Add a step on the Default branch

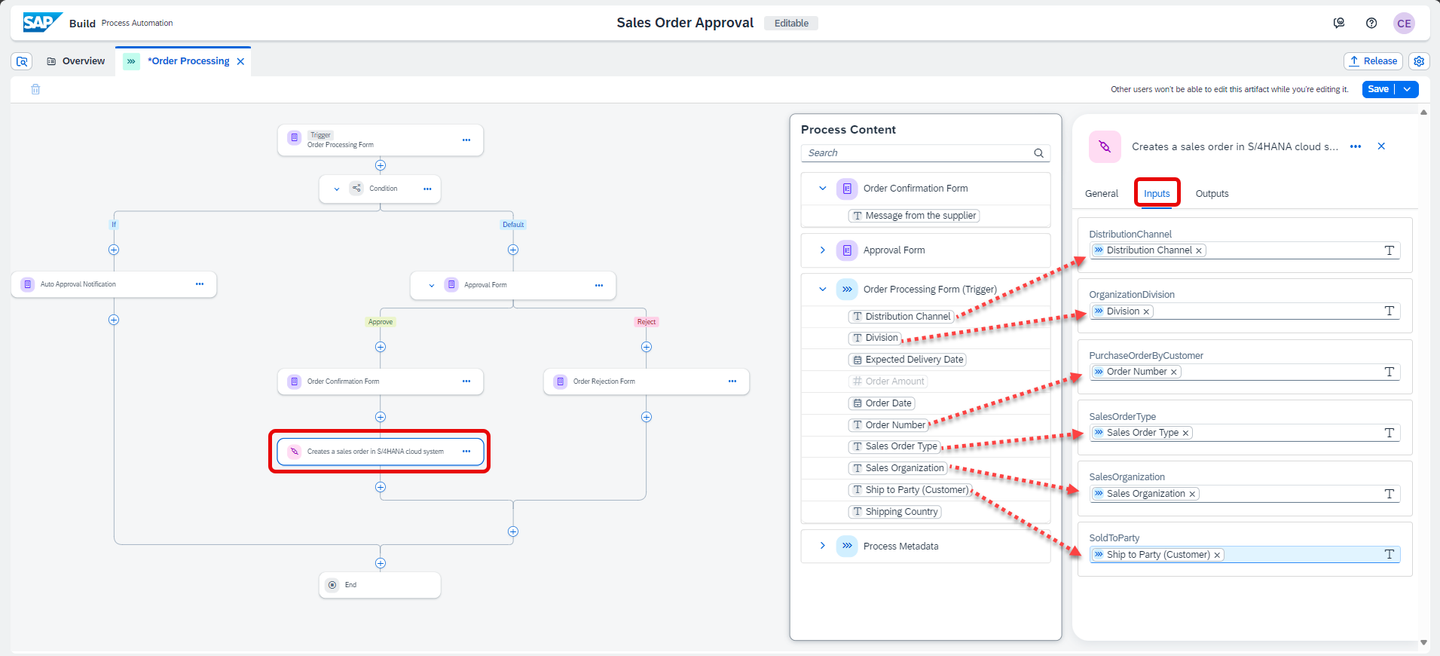click(x=513, y=250)
